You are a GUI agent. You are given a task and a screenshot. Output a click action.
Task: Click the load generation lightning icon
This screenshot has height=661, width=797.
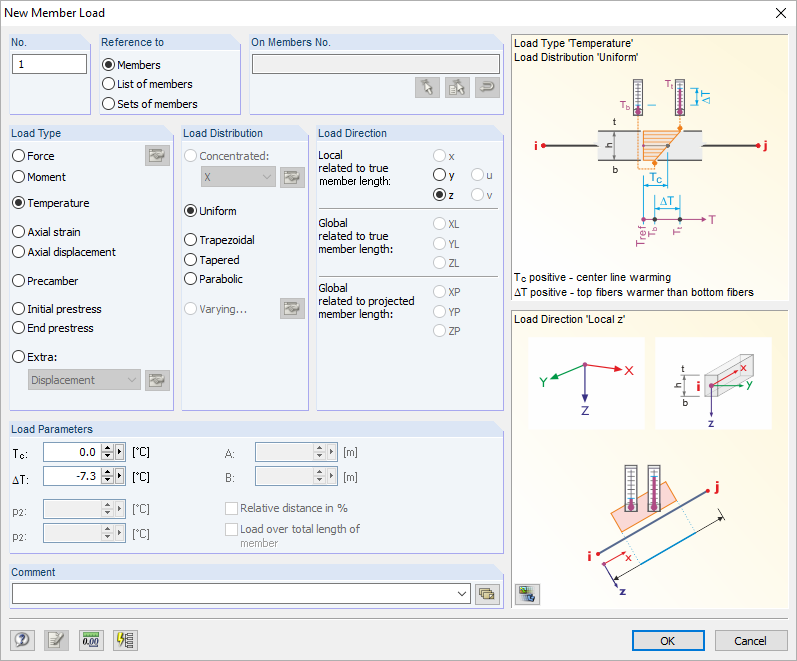[125, 640]
